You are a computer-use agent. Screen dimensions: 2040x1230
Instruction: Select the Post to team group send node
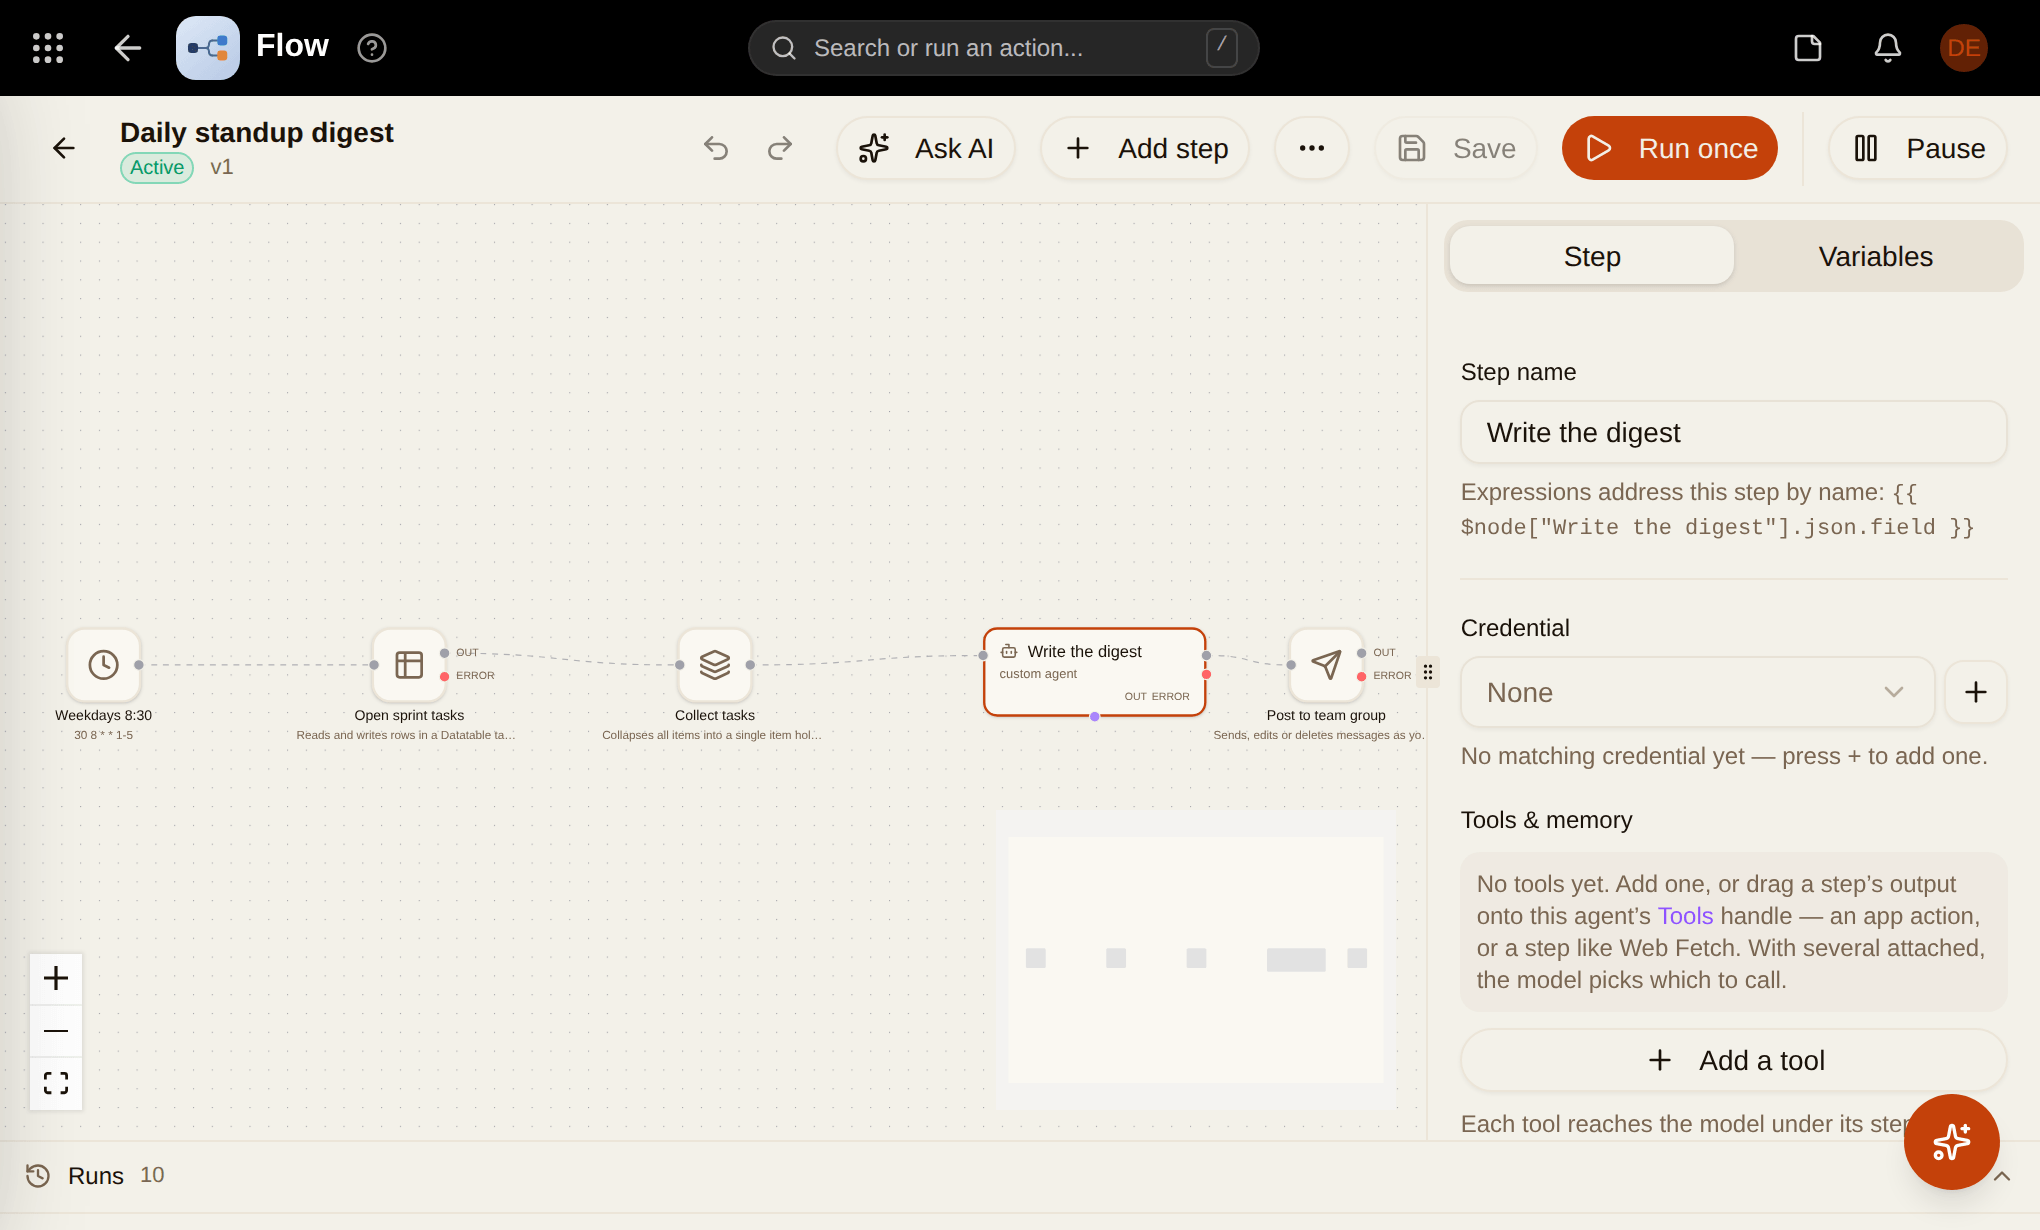click(x=1326, y=665)
